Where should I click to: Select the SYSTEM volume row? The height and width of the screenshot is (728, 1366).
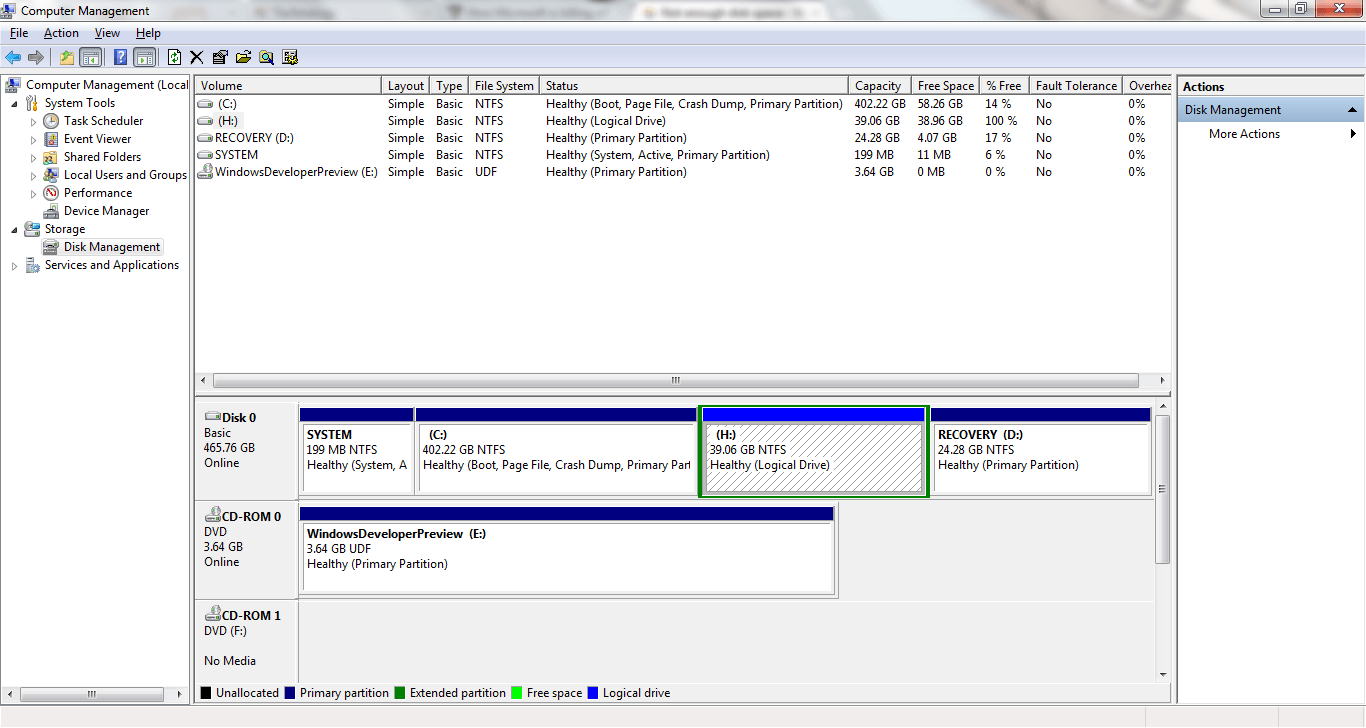click(x=683, y=155)
